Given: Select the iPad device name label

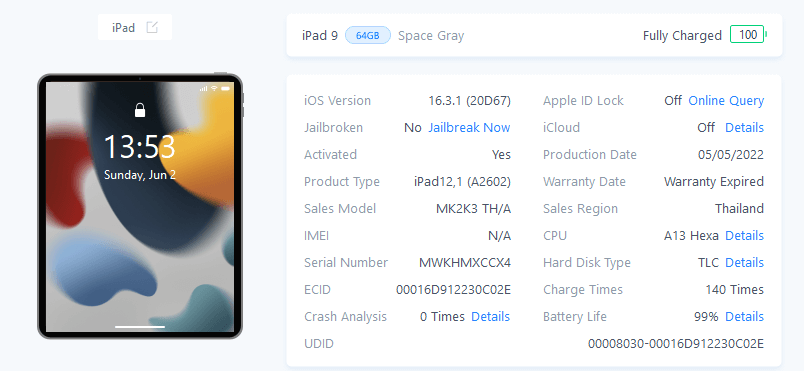Looking at the screenshot, I should pyautogui.click(x=124, y=28).
